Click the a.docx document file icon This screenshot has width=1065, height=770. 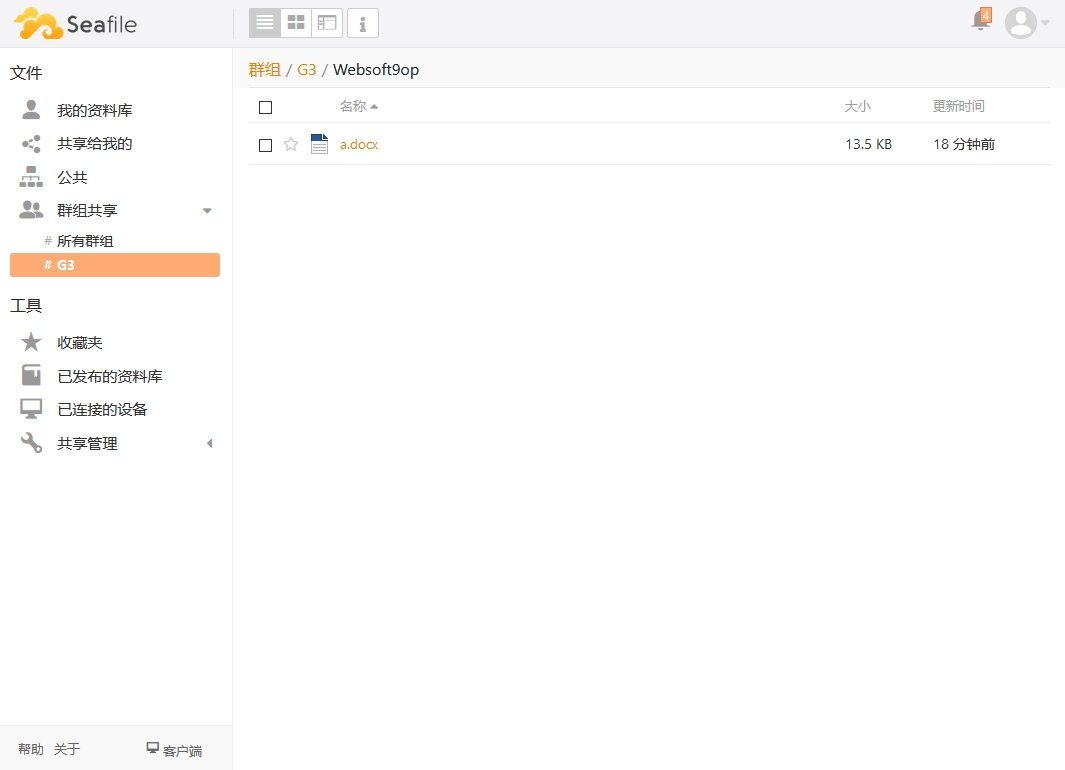click(319, 144)
